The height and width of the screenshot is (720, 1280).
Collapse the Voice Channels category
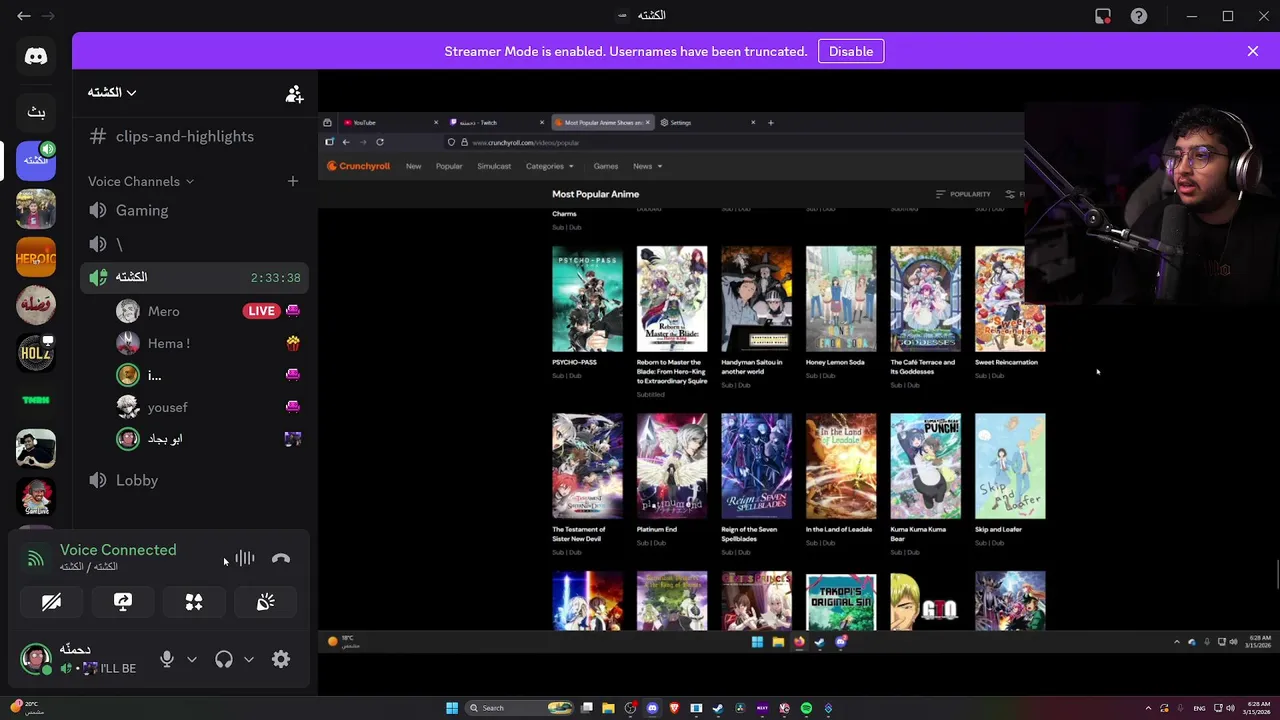coord(140,181)
